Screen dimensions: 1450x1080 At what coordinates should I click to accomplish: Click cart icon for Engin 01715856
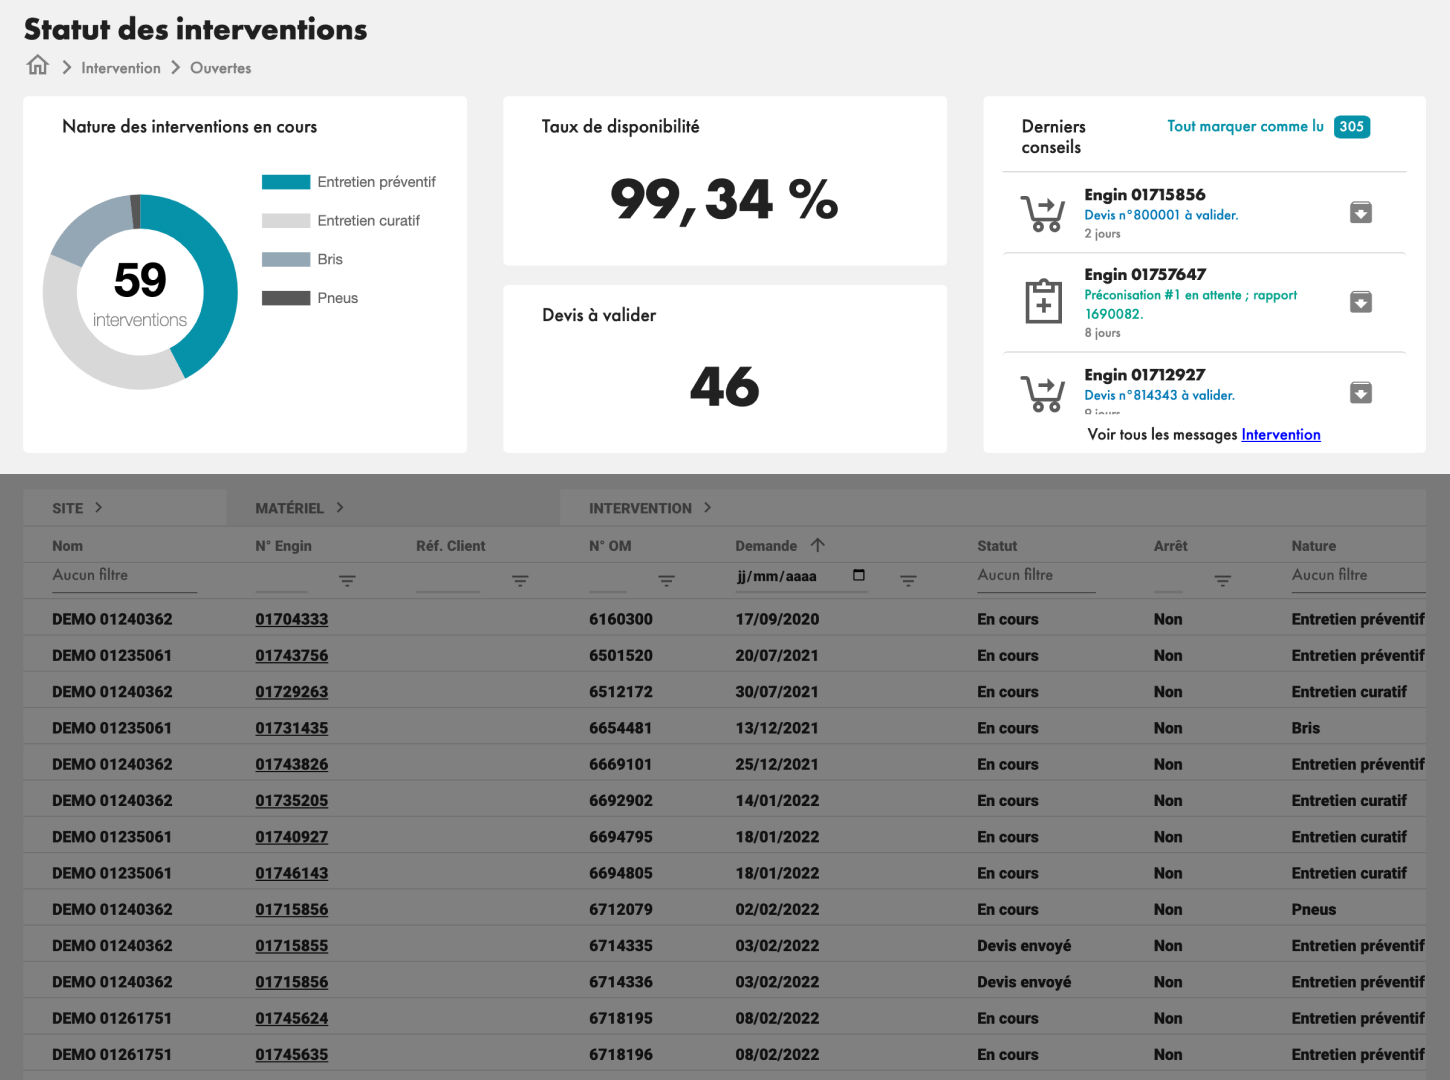[x=1043, y=213]
